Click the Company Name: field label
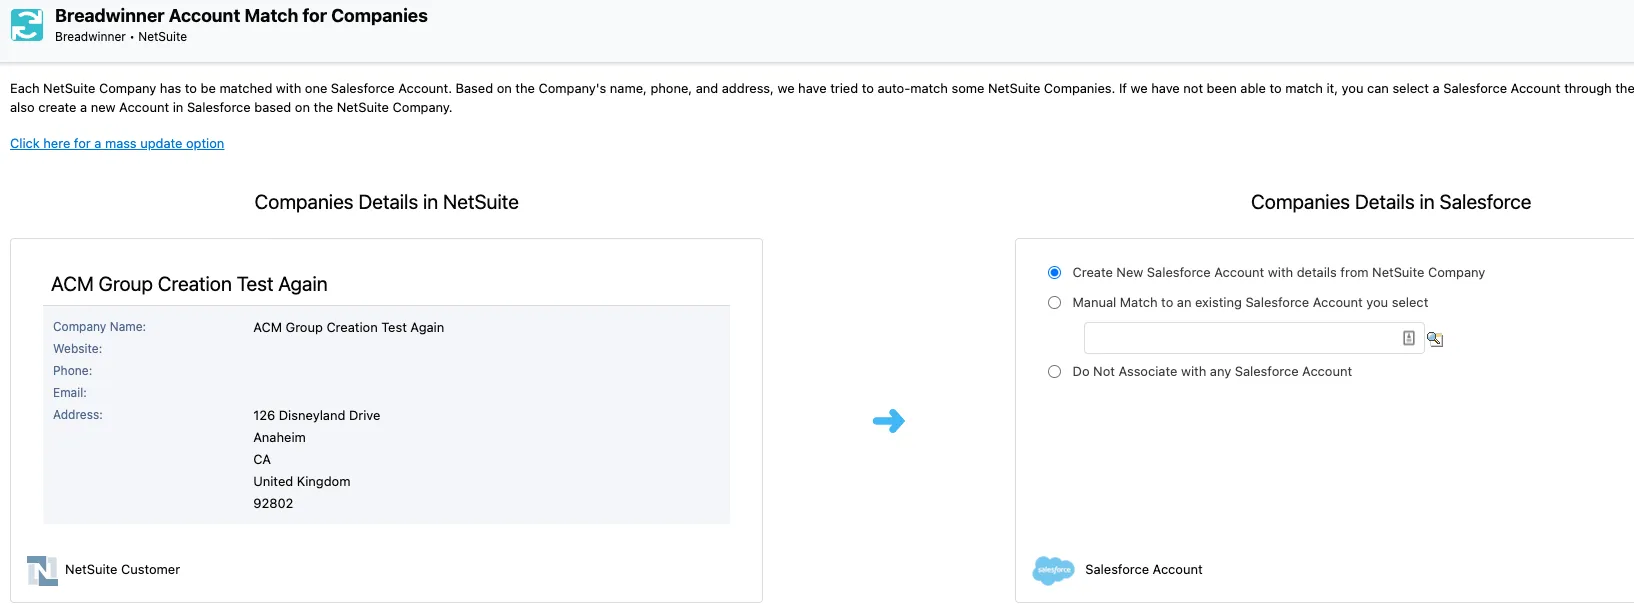 (x=100, y=327)
